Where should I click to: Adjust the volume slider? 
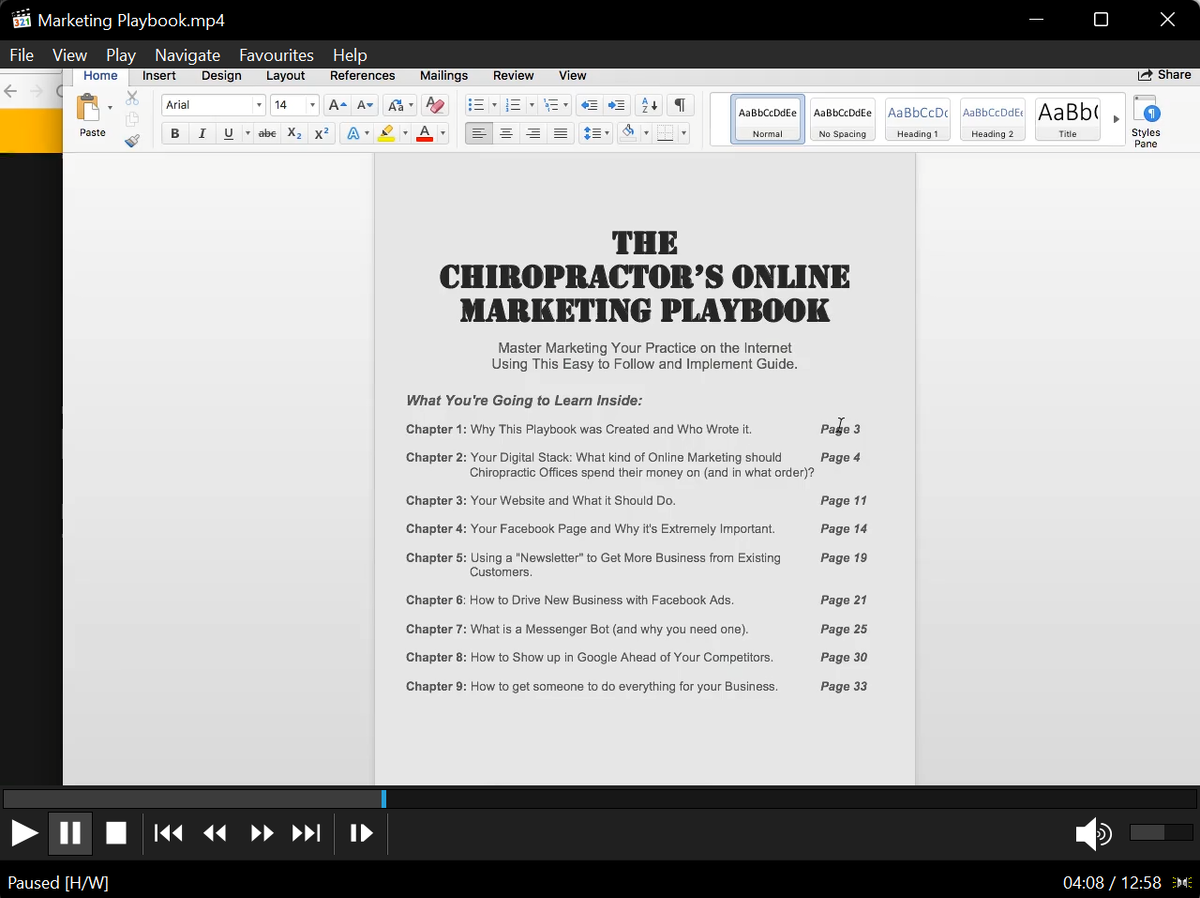pos(1161,832)
